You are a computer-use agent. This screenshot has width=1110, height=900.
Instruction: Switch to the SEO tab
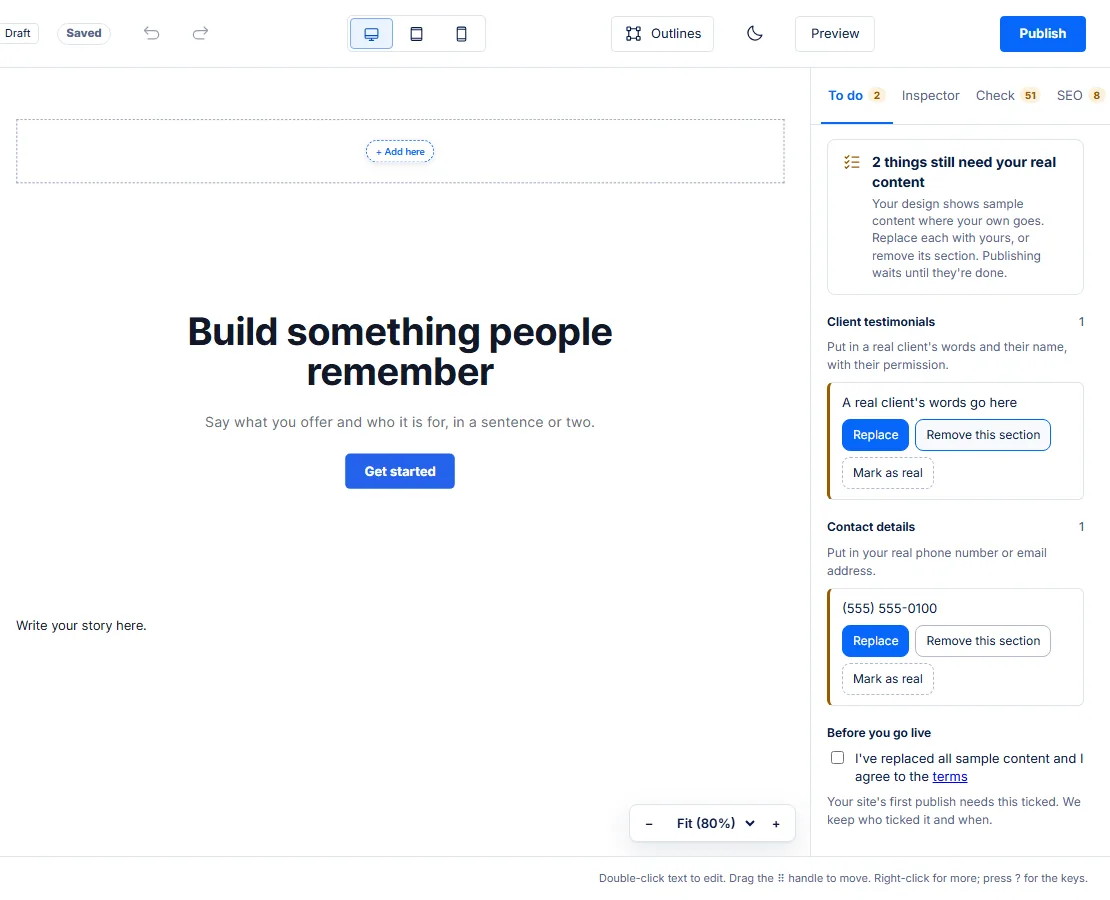(x=1080, y=96)
